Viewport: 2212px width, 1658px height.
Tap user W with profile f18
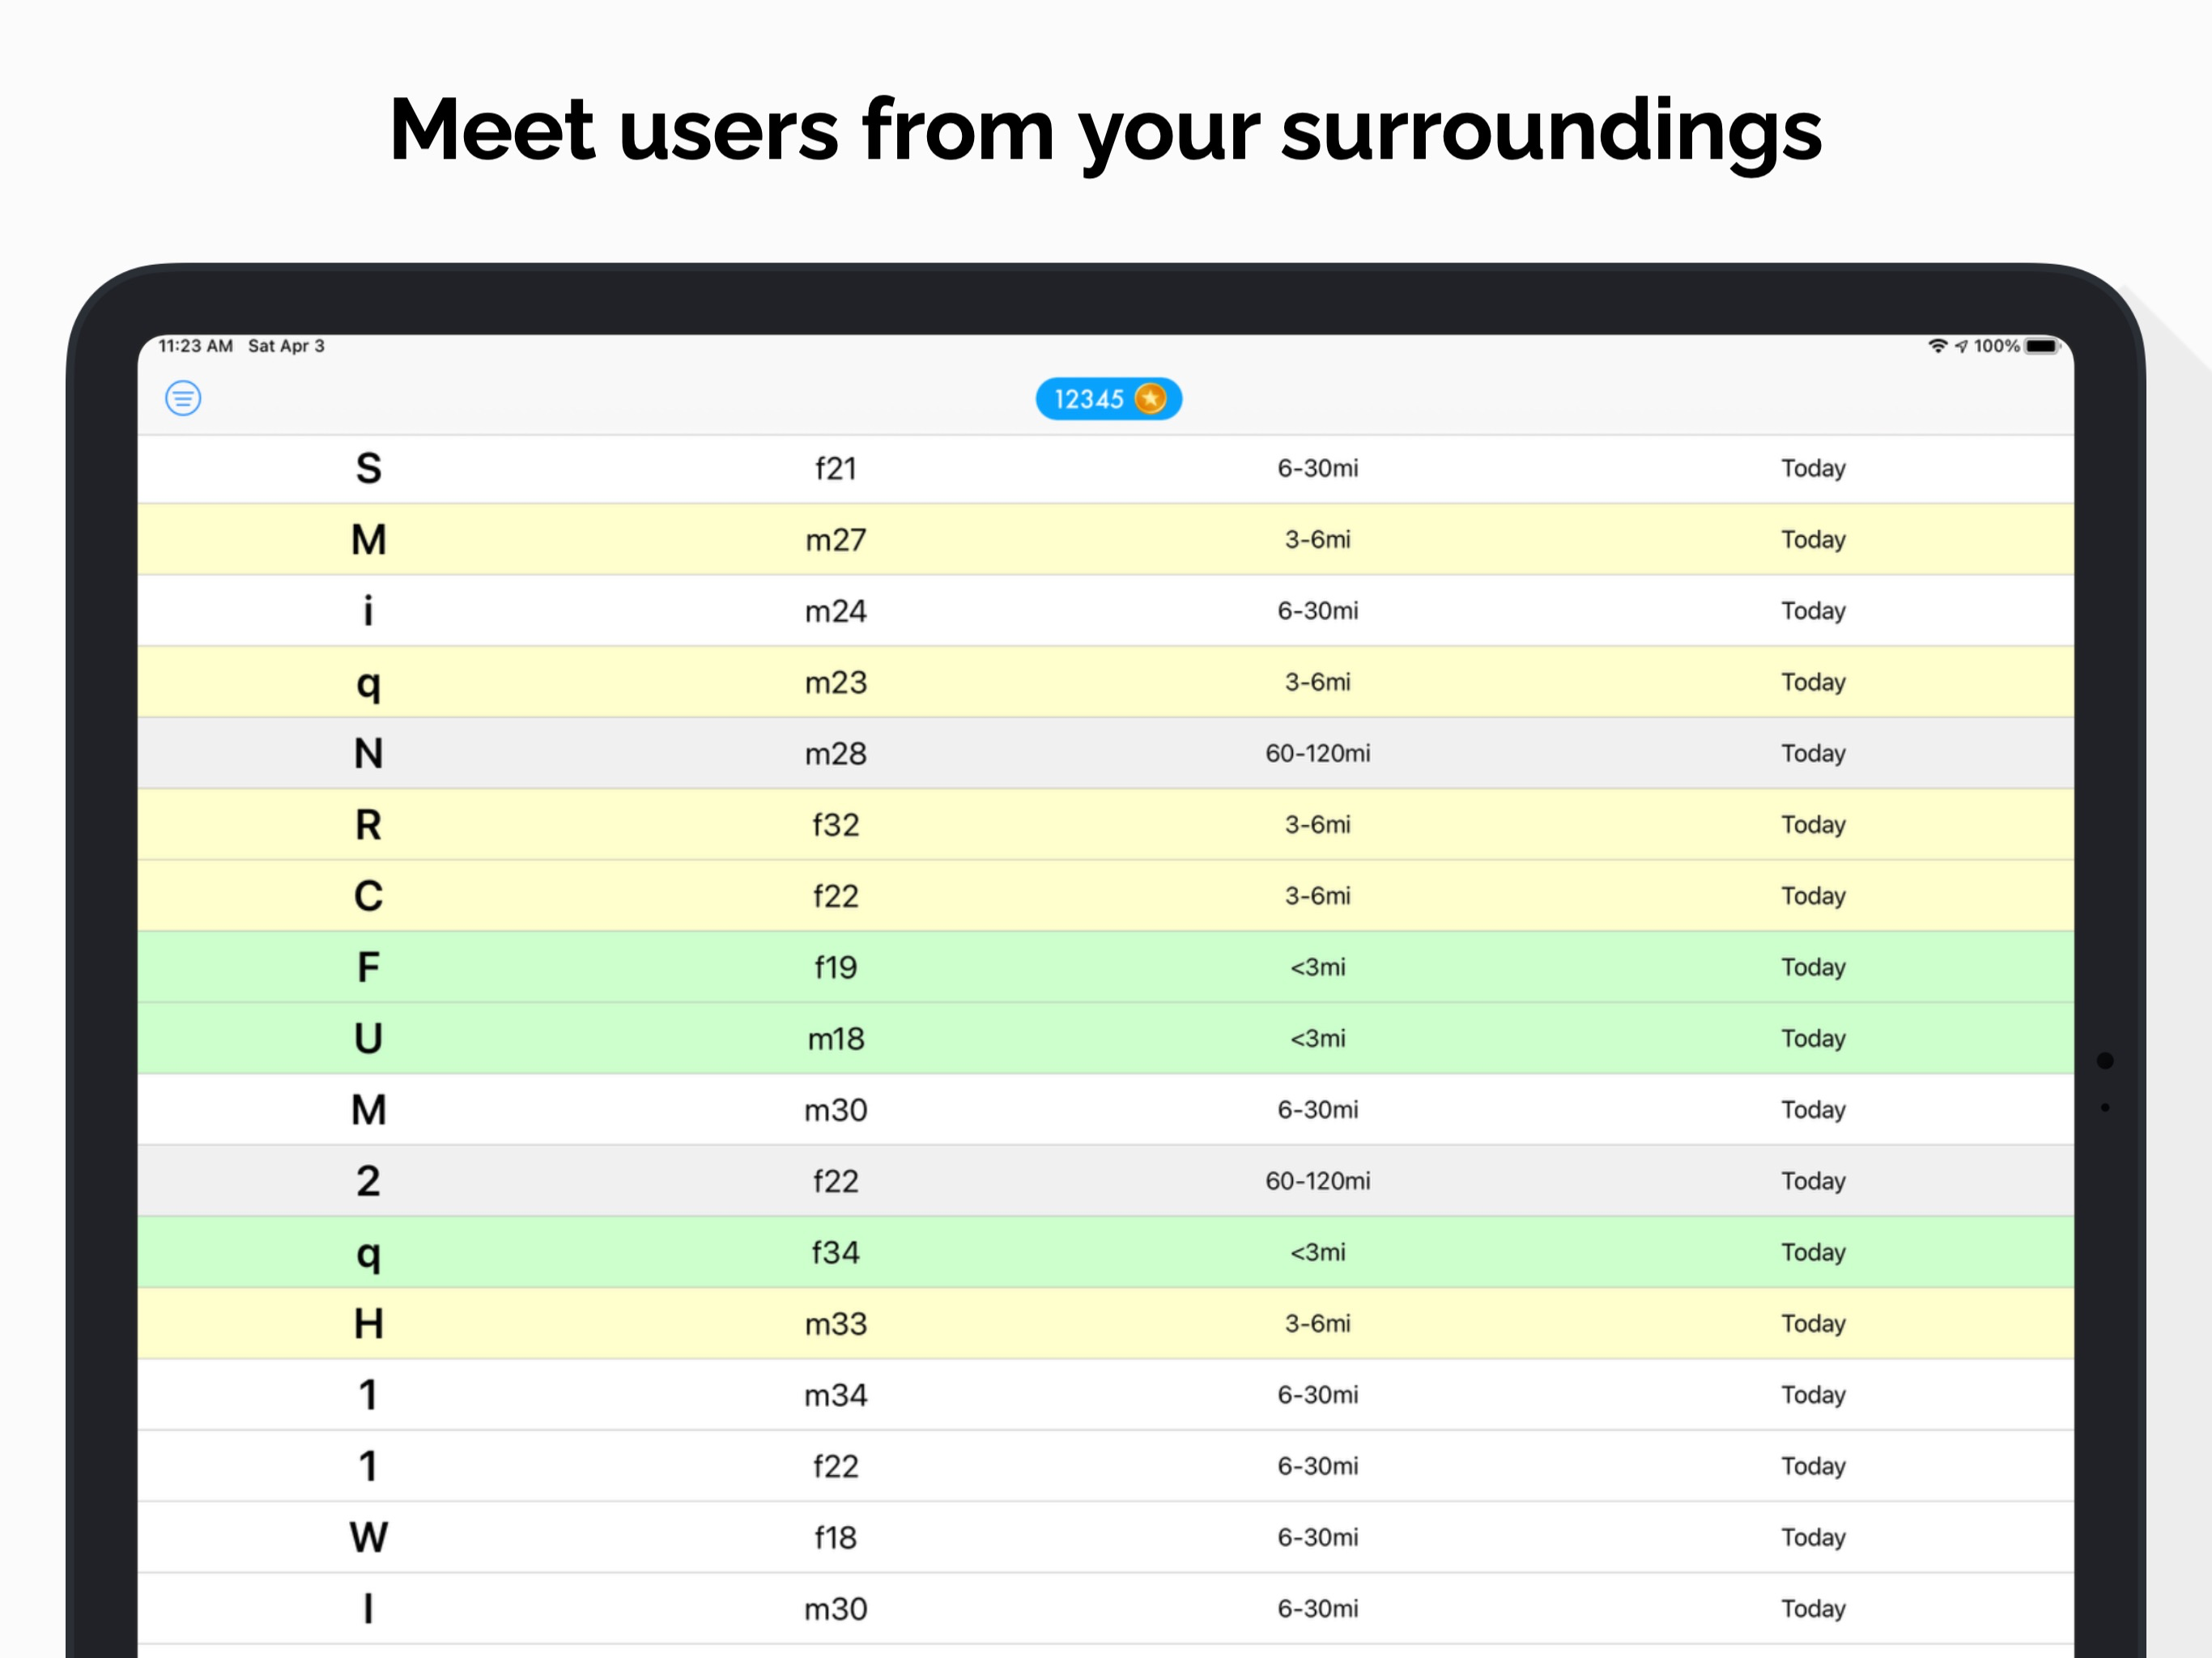pos(836,1538)
